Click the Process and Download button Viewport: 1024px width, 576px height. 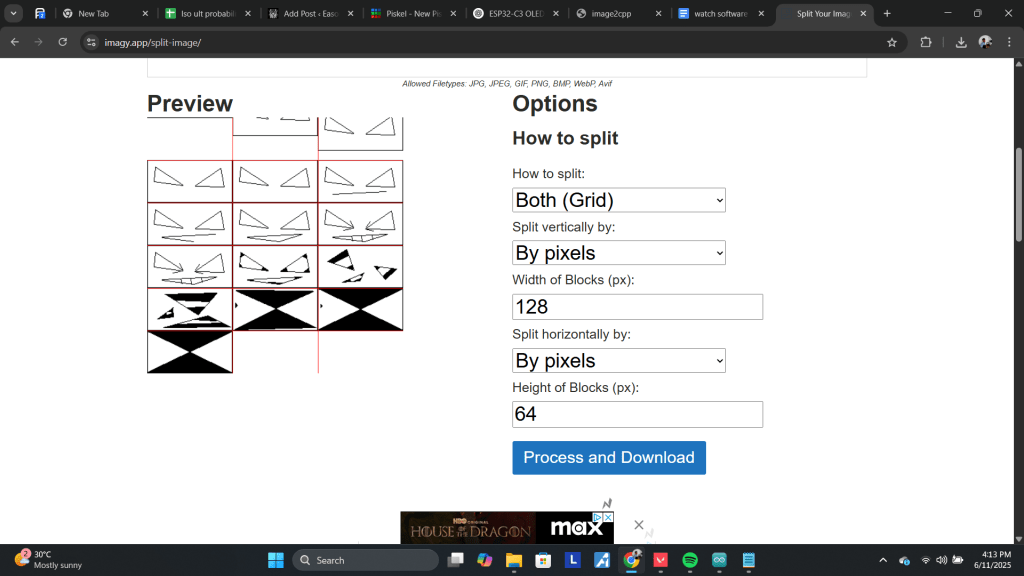pos(608,458)
